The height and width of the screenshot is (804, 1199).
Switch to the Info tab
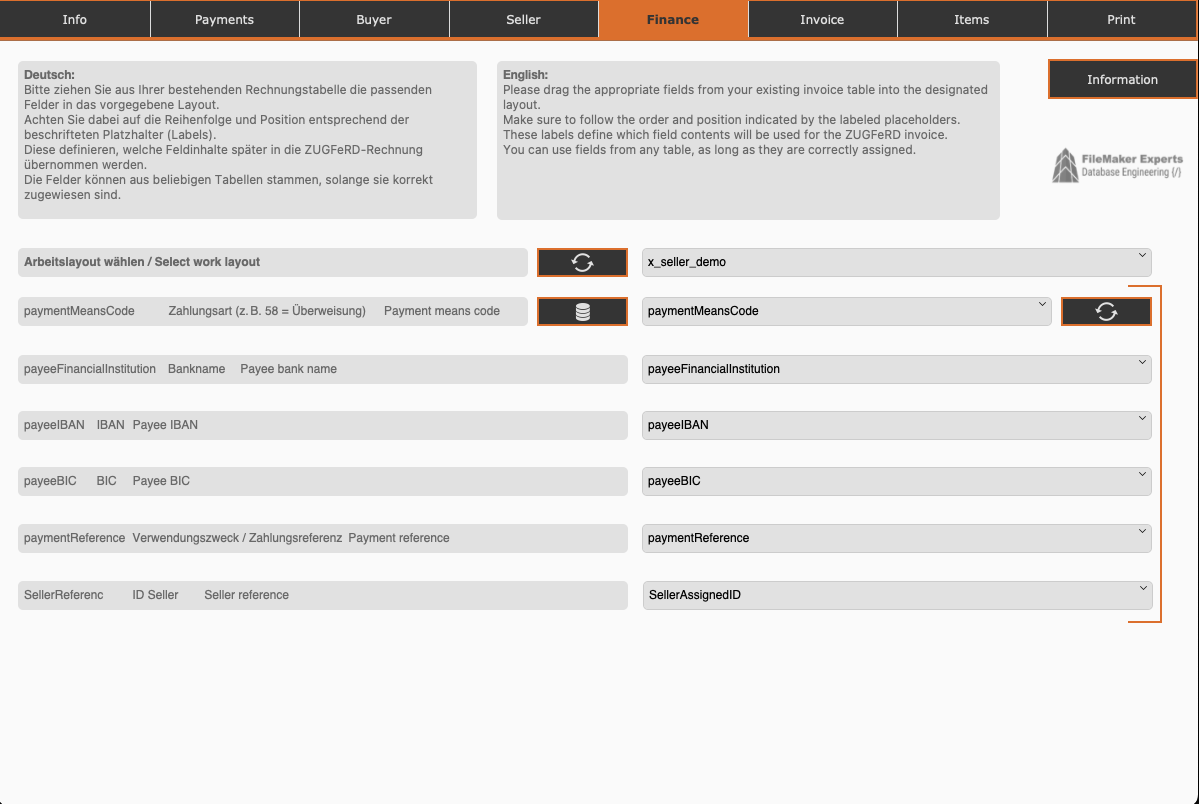(x=75, y=19)
